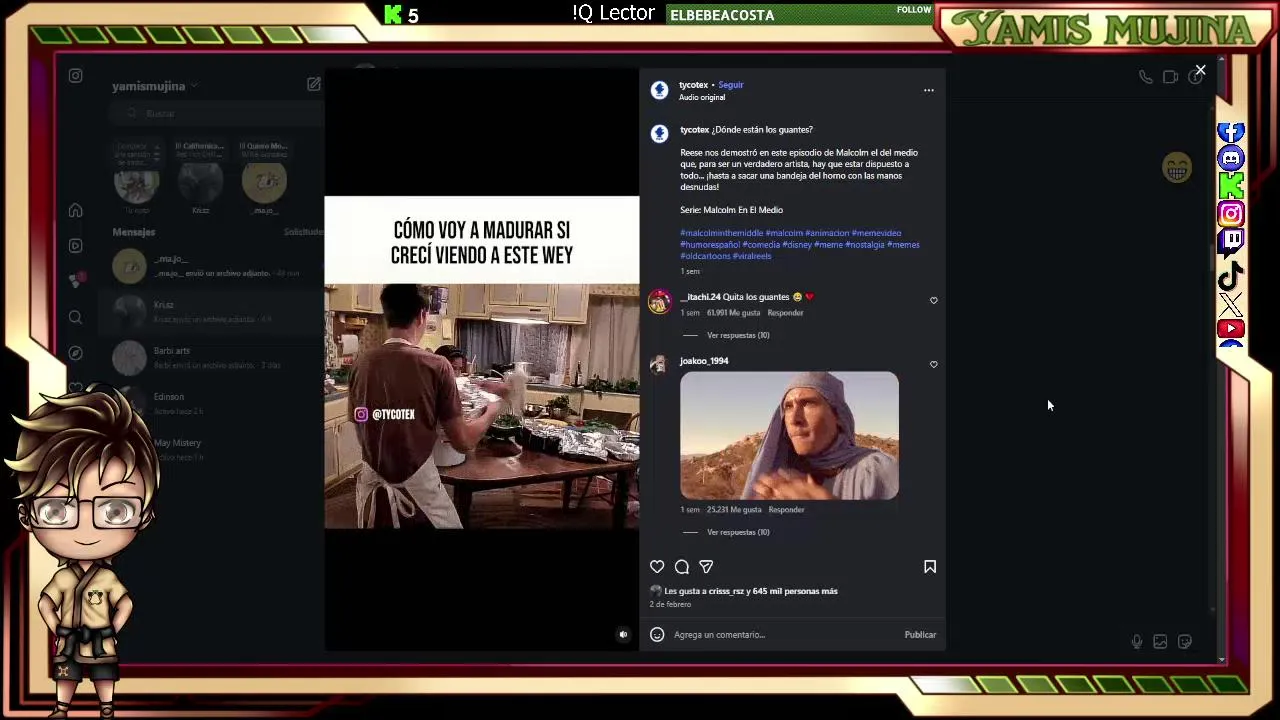The image size is (1280, 720).
Task: Click 61.991 Me gusta count
Action: [x=733, y=313]
